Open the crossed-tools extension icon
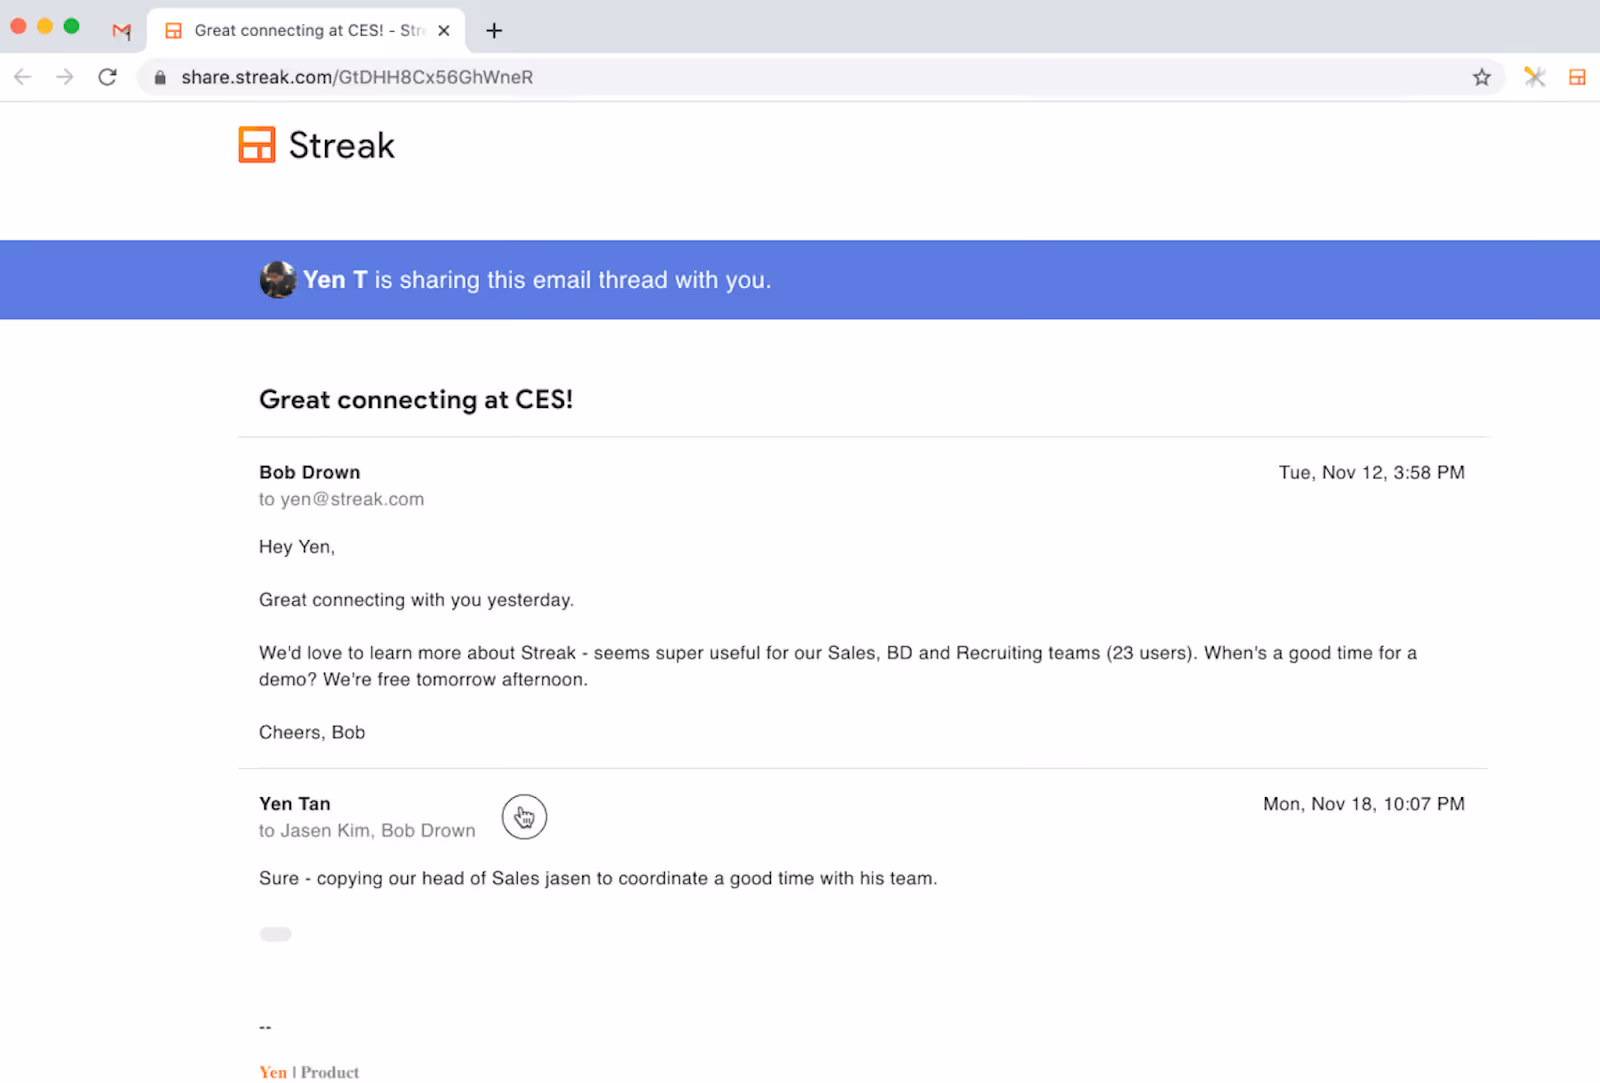The width and height of the screenshot is (1600, 1083). [1535, 77]
